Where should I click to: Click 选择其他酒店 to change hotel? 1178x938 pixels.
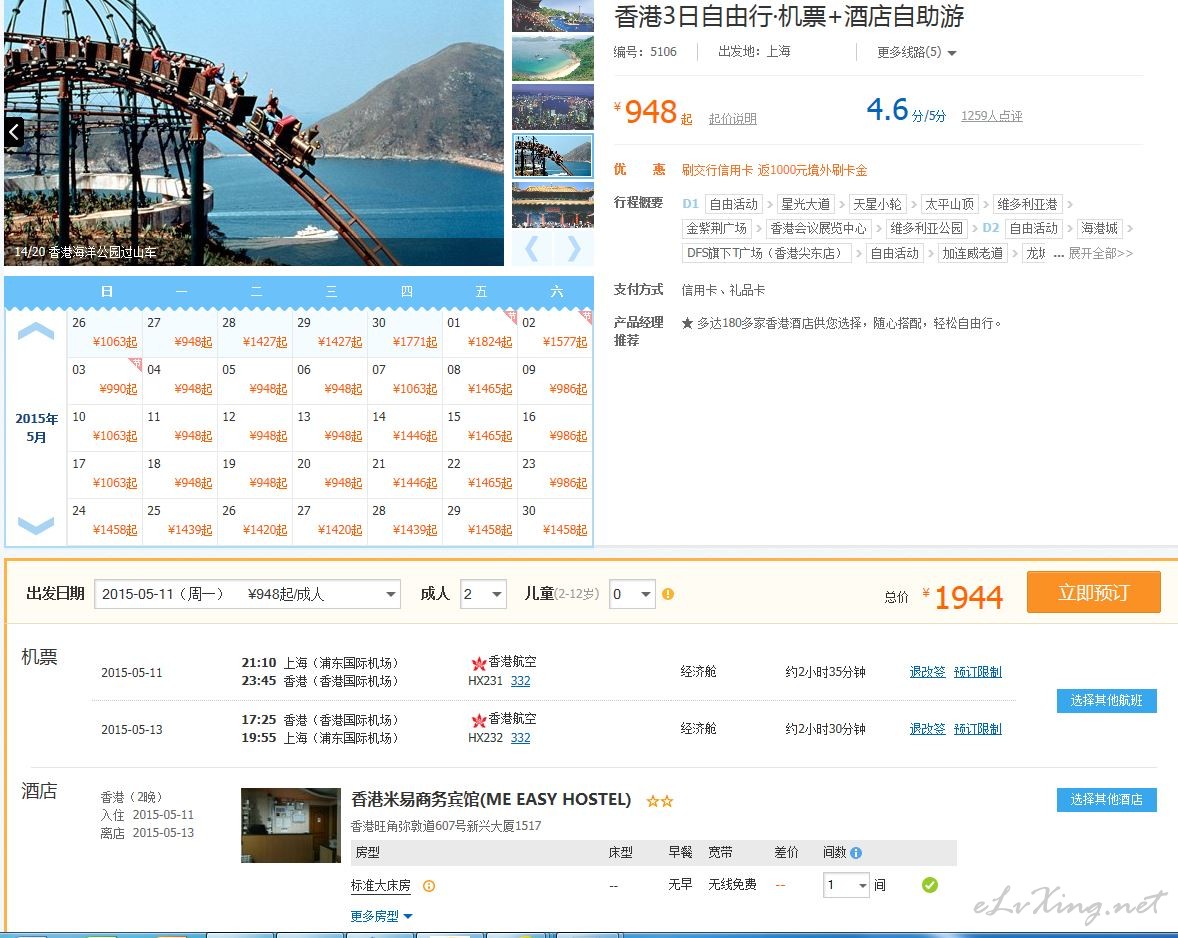(x=1106, y=800)
